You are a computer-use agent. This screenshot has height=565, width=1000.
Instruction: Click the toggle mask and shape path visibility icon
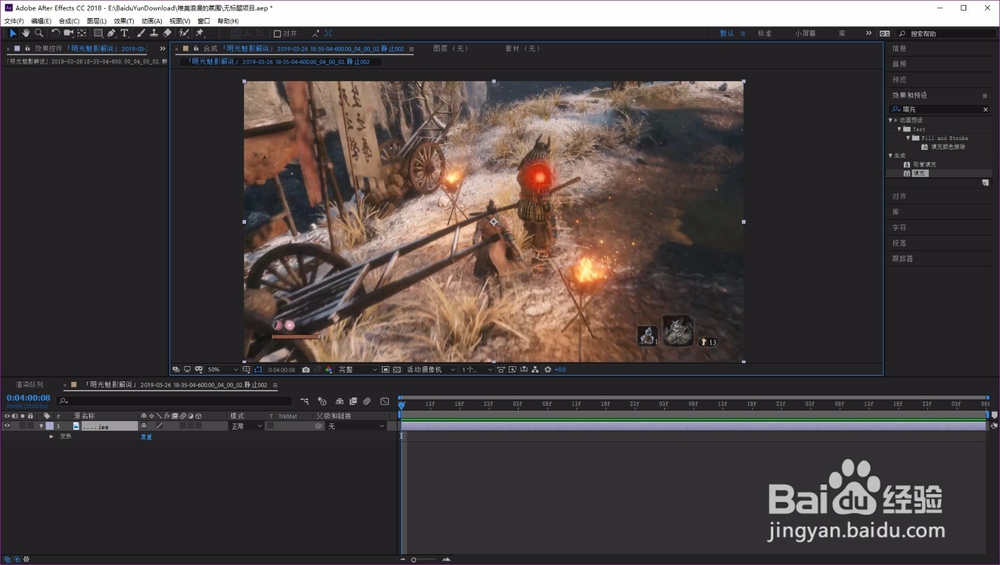point(258,369)
